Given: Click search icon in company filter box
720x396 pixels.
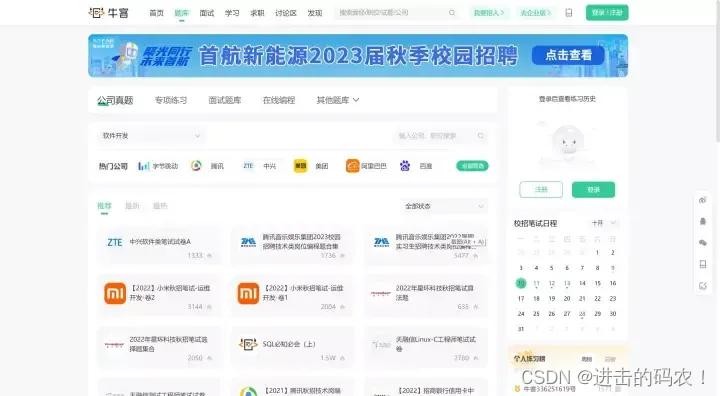Looking at the screenshot, I should [480, 136].
